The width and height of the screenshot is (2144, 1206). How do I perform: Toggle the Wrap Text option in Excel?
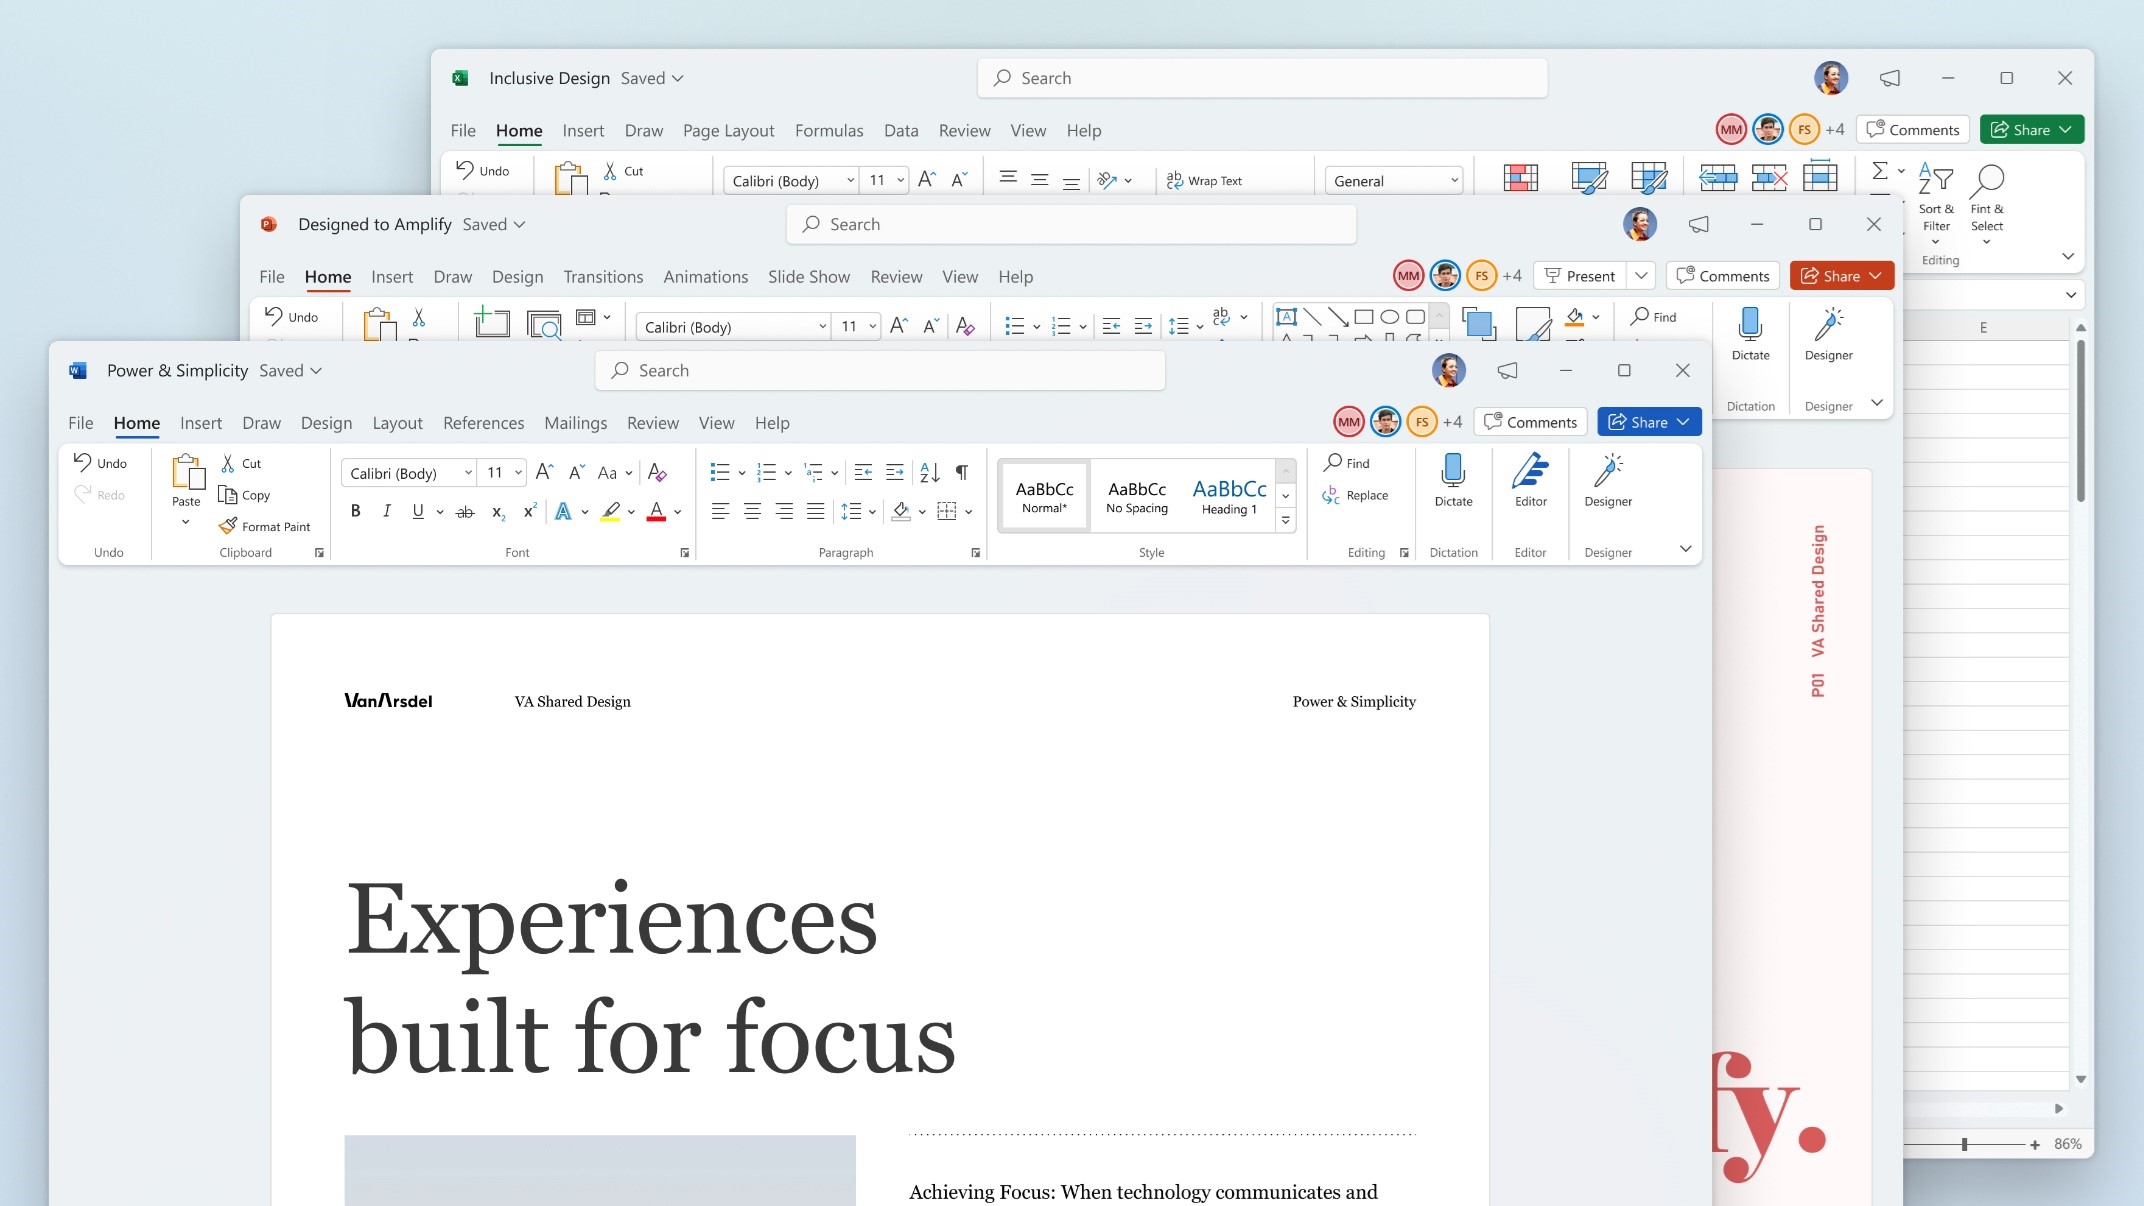tap(1205, 180)
